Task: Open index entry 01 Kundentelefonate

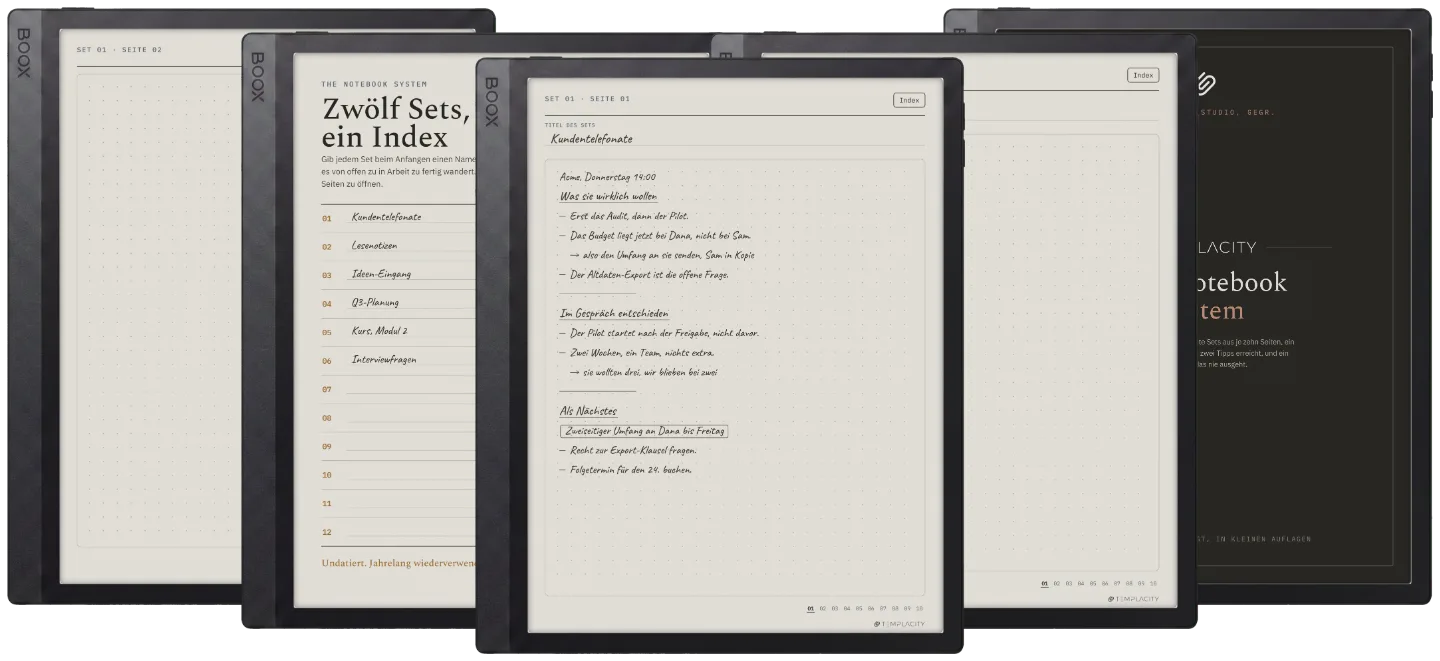Action: coord(398,217)
